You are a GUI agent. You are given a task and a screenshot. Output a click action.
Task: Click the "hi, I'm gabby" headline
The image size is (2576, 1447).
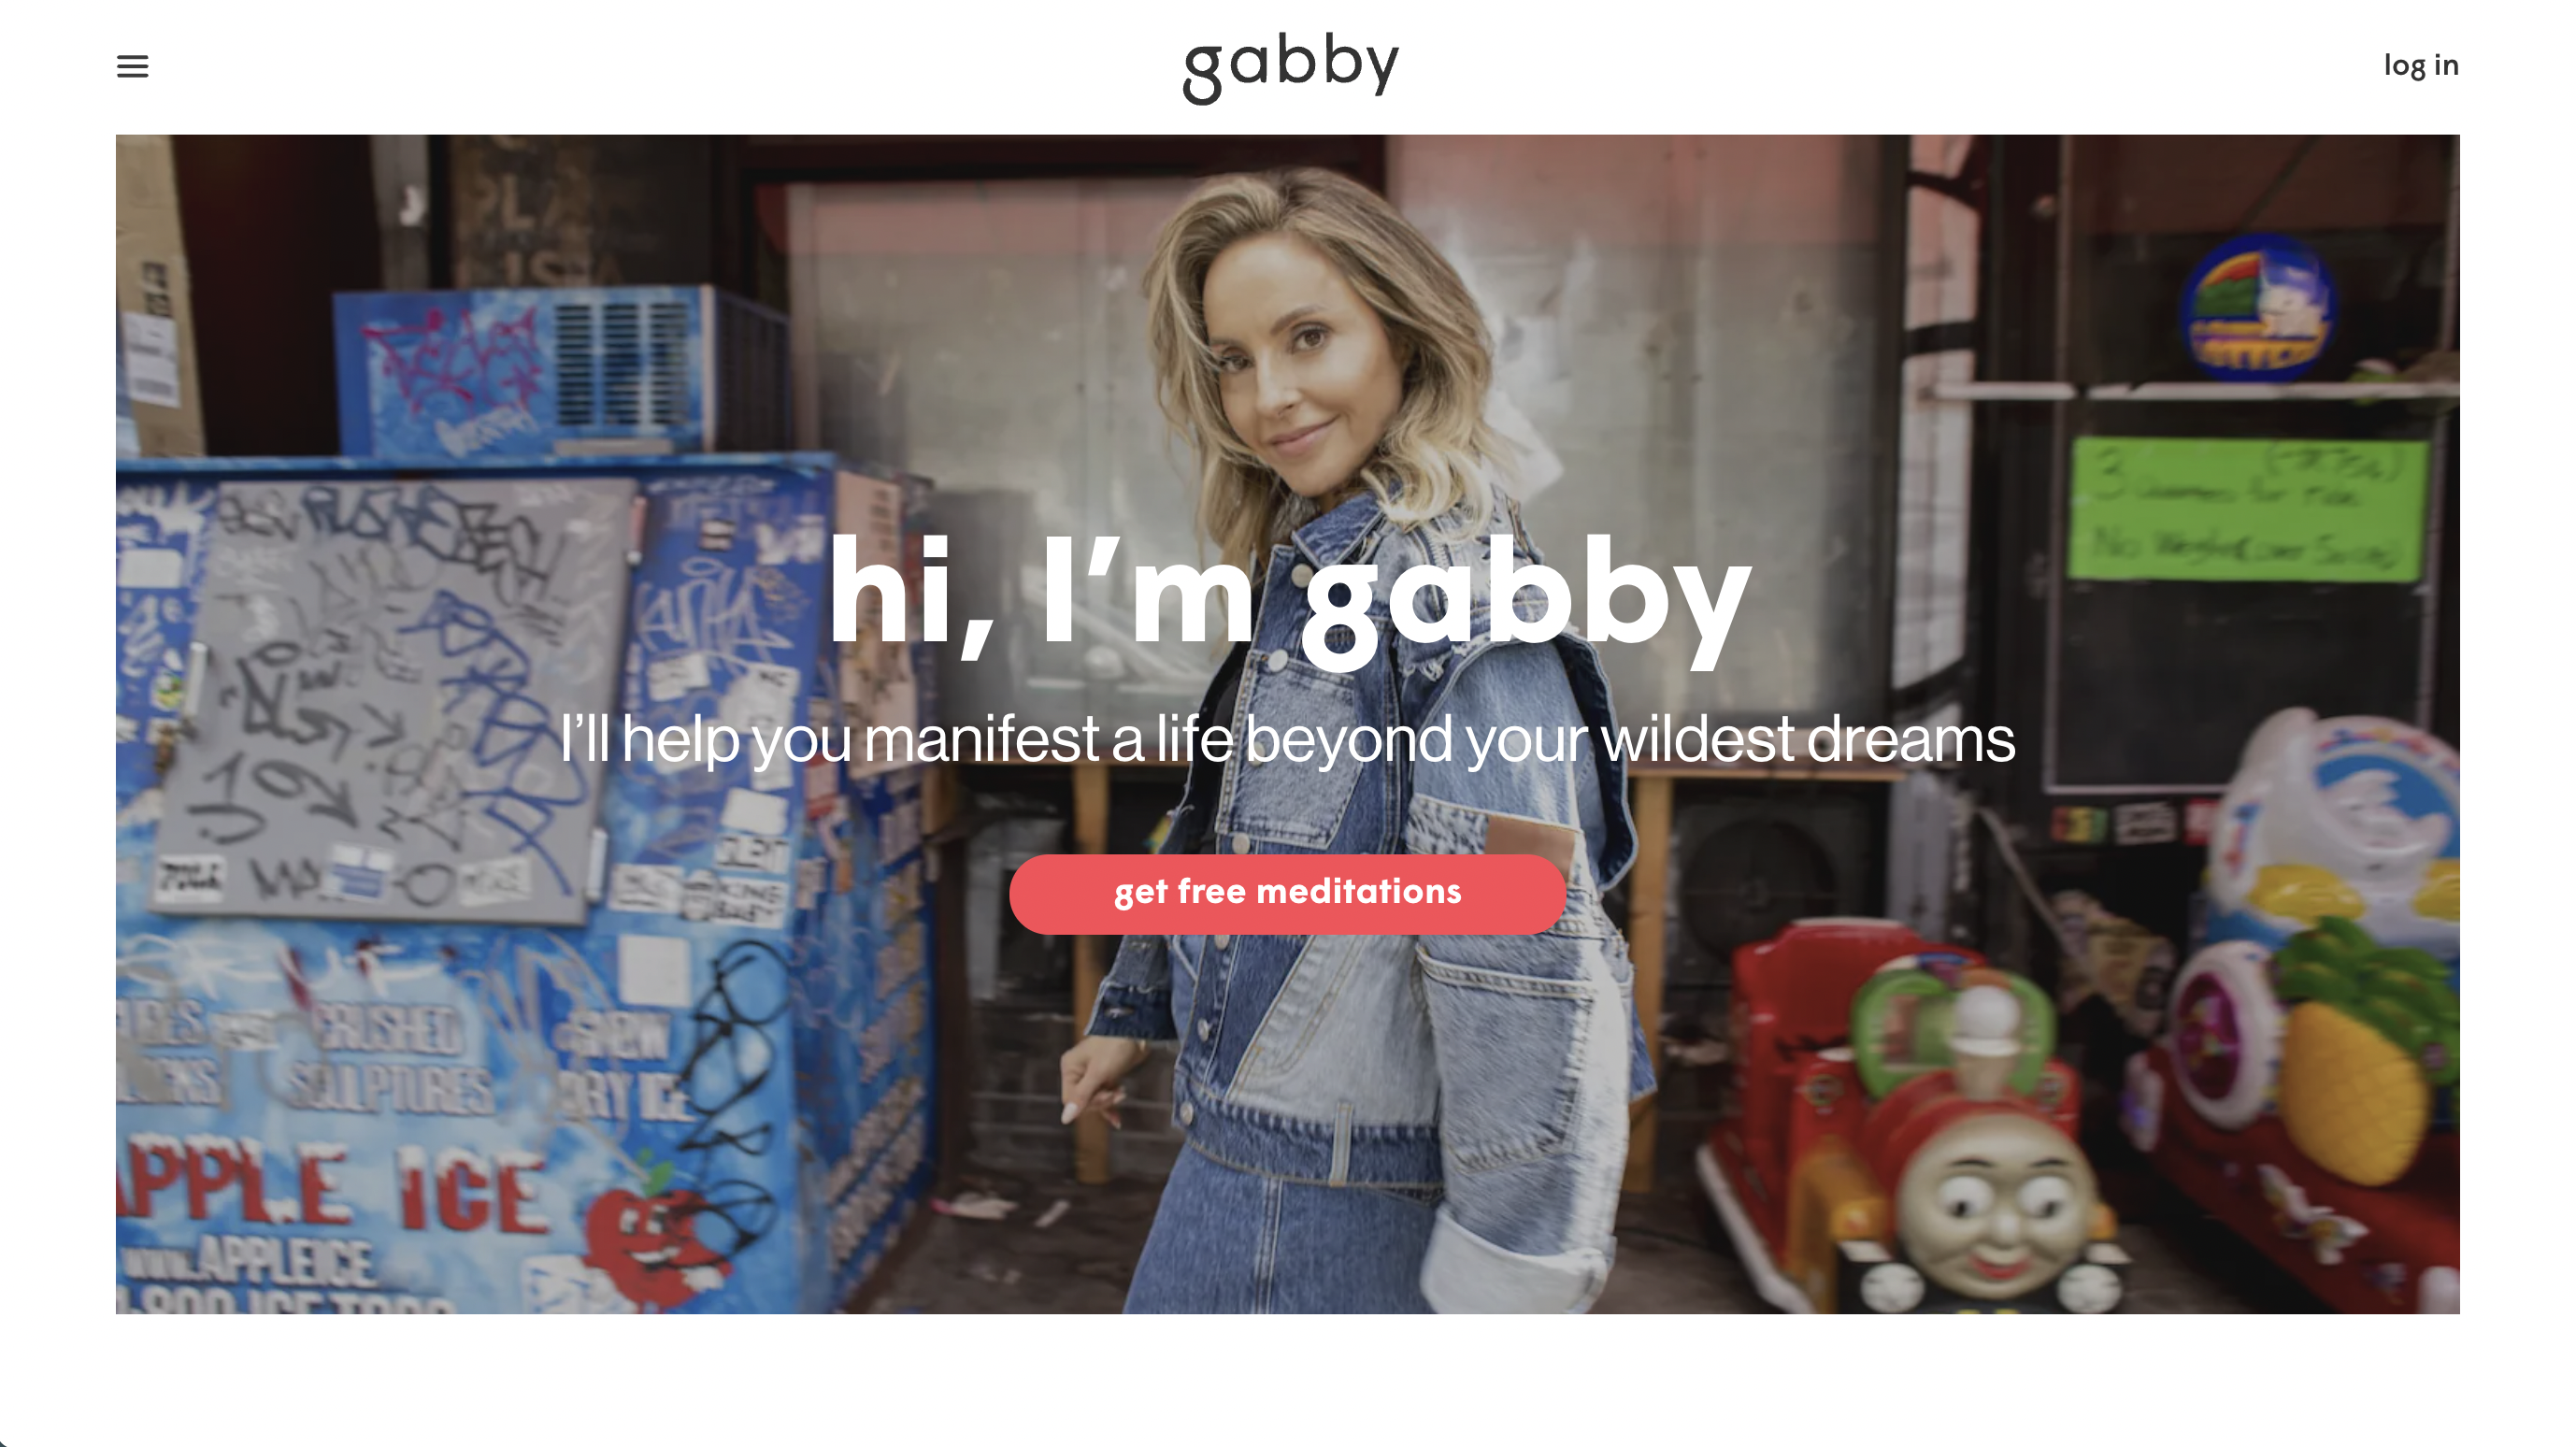coord(1288,597)
